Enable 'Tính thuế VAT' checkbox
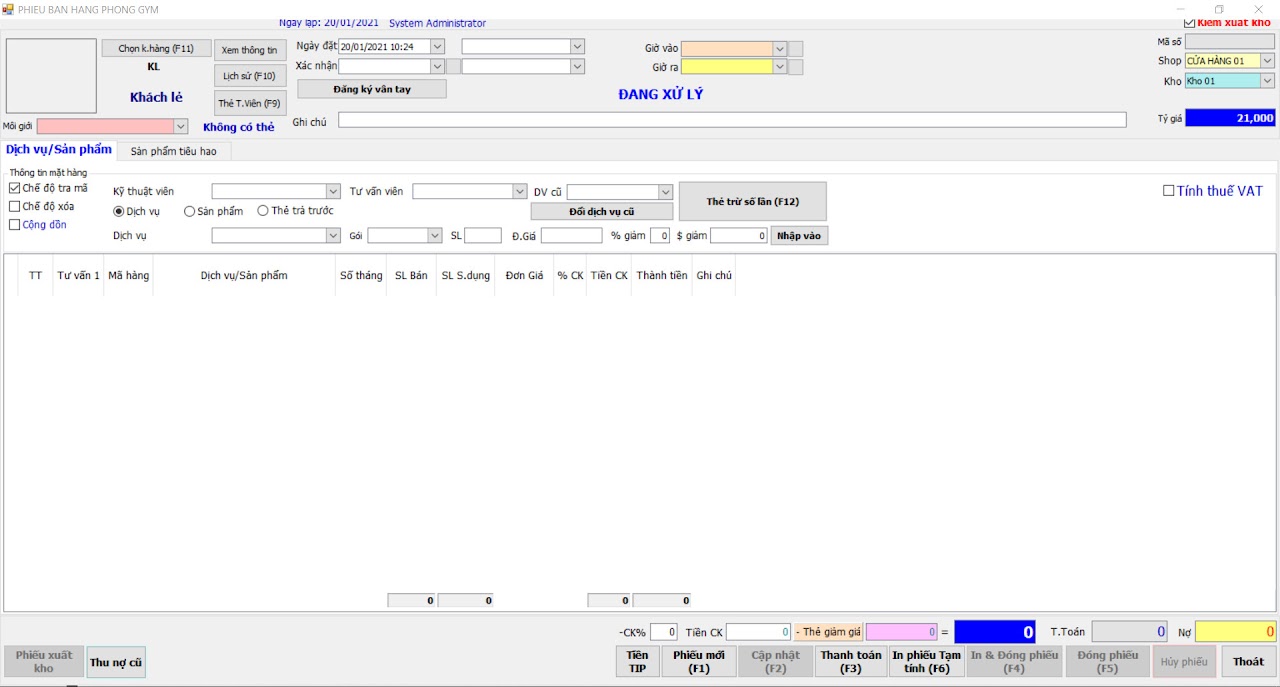 (1168, 191)
